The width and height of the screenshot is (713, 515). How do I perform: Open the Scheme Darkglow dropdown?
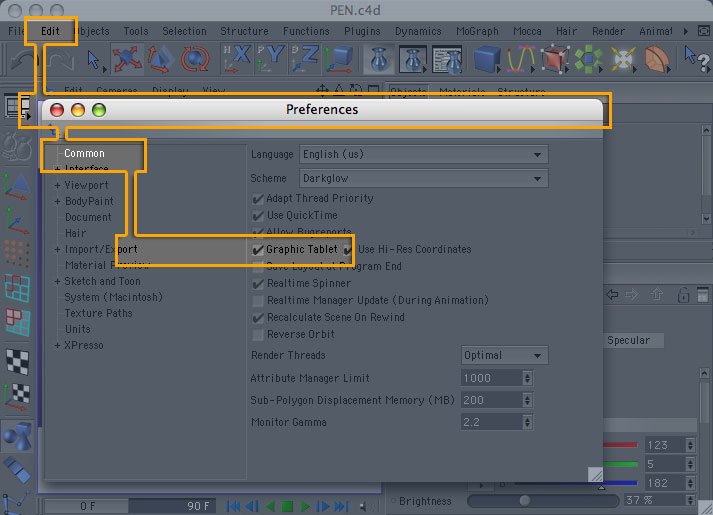coord(423,178)
